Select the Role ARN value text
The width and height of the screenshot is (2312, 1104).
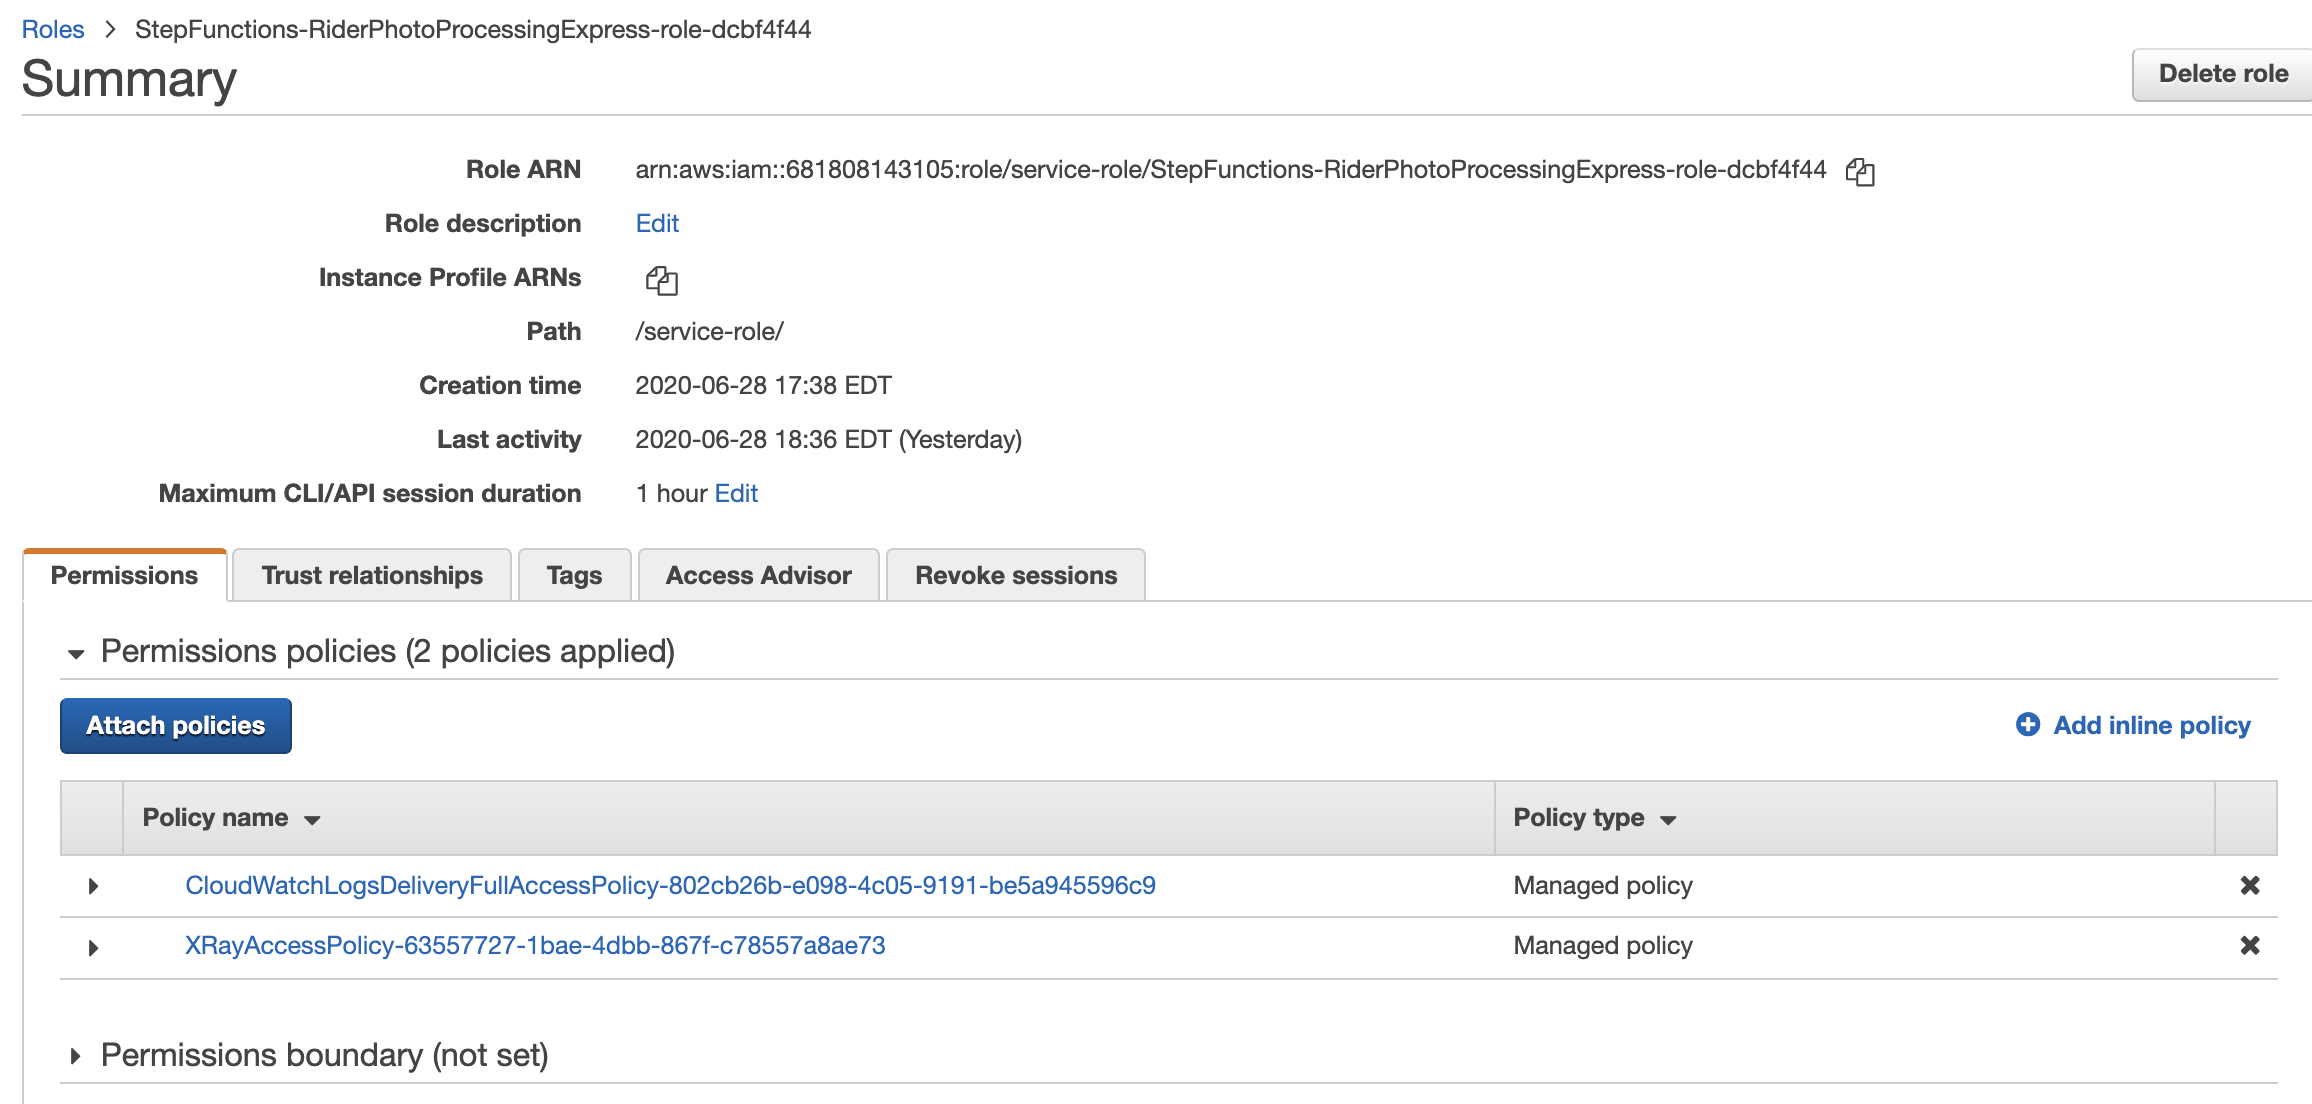[1231, 169]
